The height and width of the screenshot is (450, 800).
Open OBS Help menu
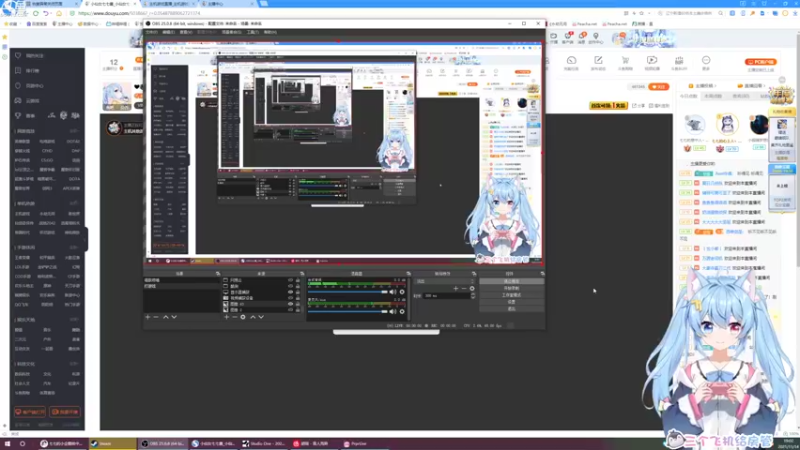(x=270, y=32)
